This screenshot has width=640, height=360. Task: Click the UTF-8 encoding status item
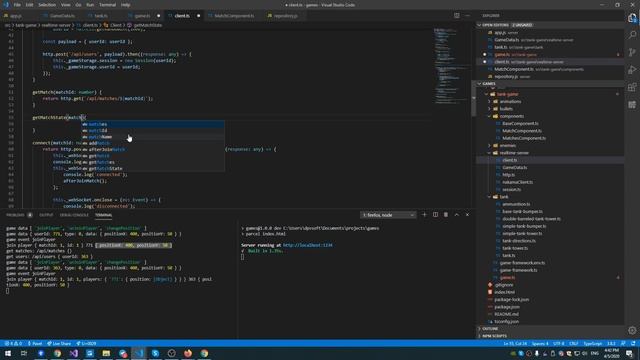click(x=559, y=344)
